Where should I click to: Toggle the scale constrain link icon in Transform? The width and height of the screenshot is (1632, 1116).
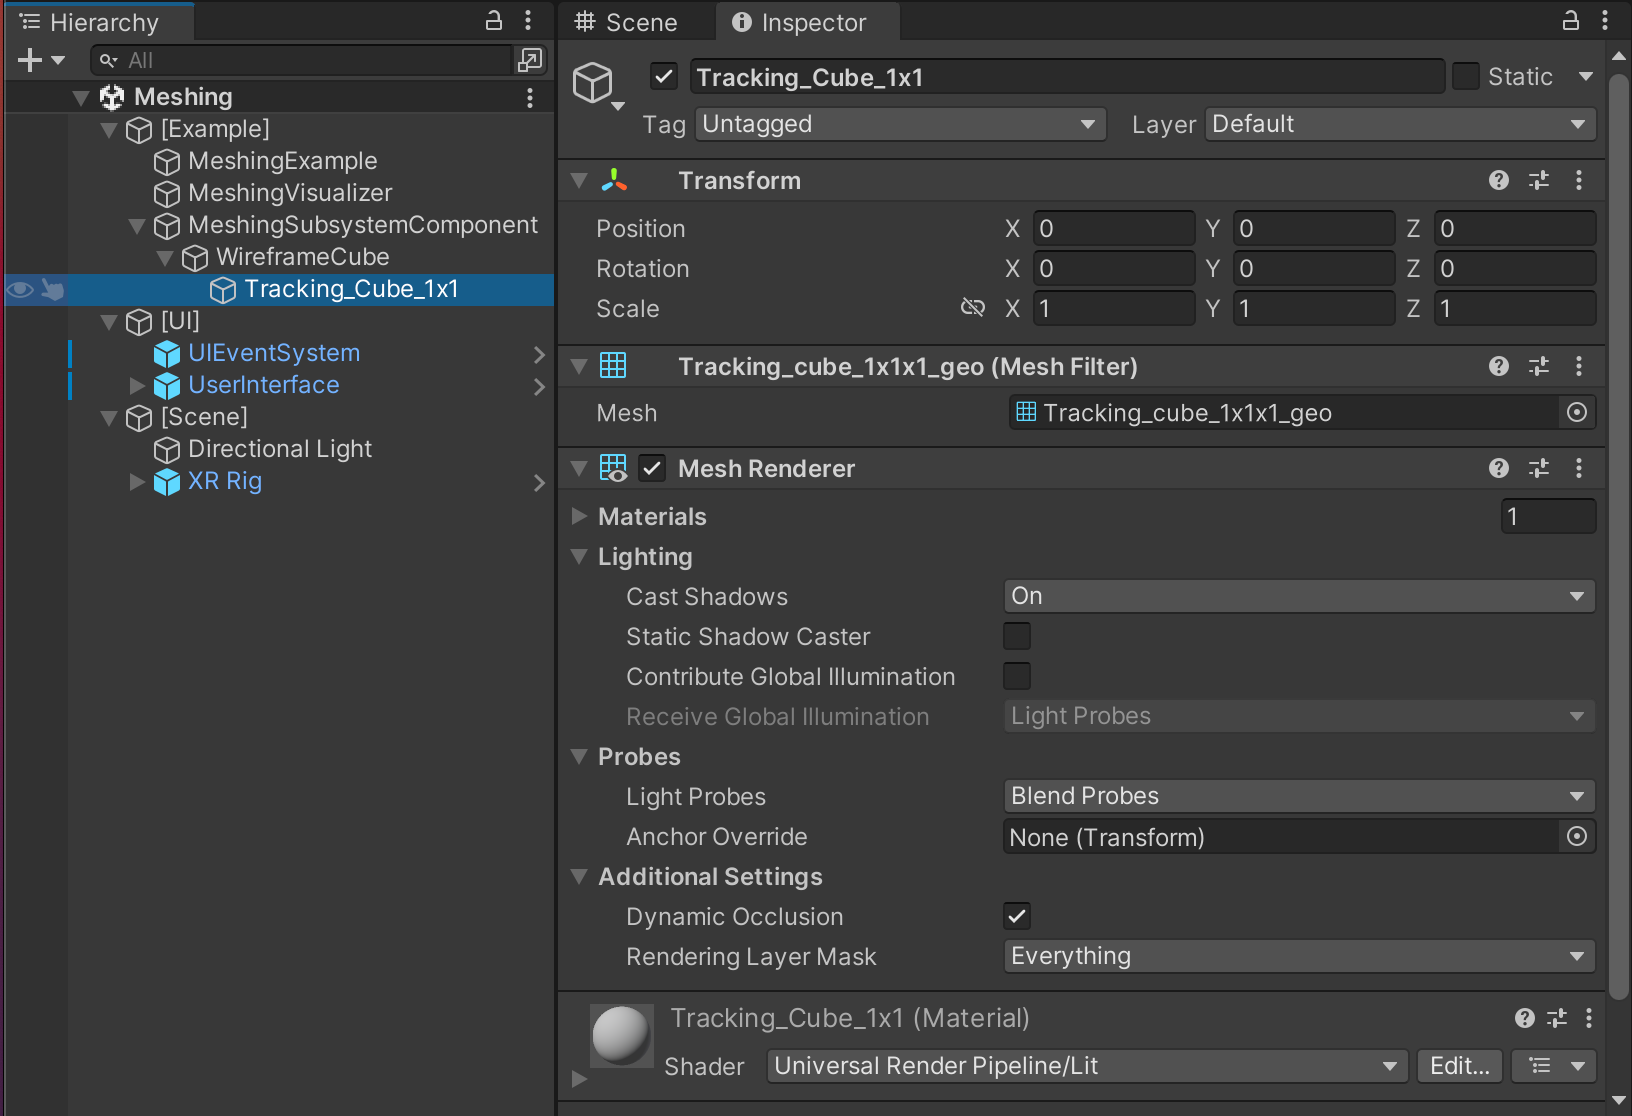[972, 308]
